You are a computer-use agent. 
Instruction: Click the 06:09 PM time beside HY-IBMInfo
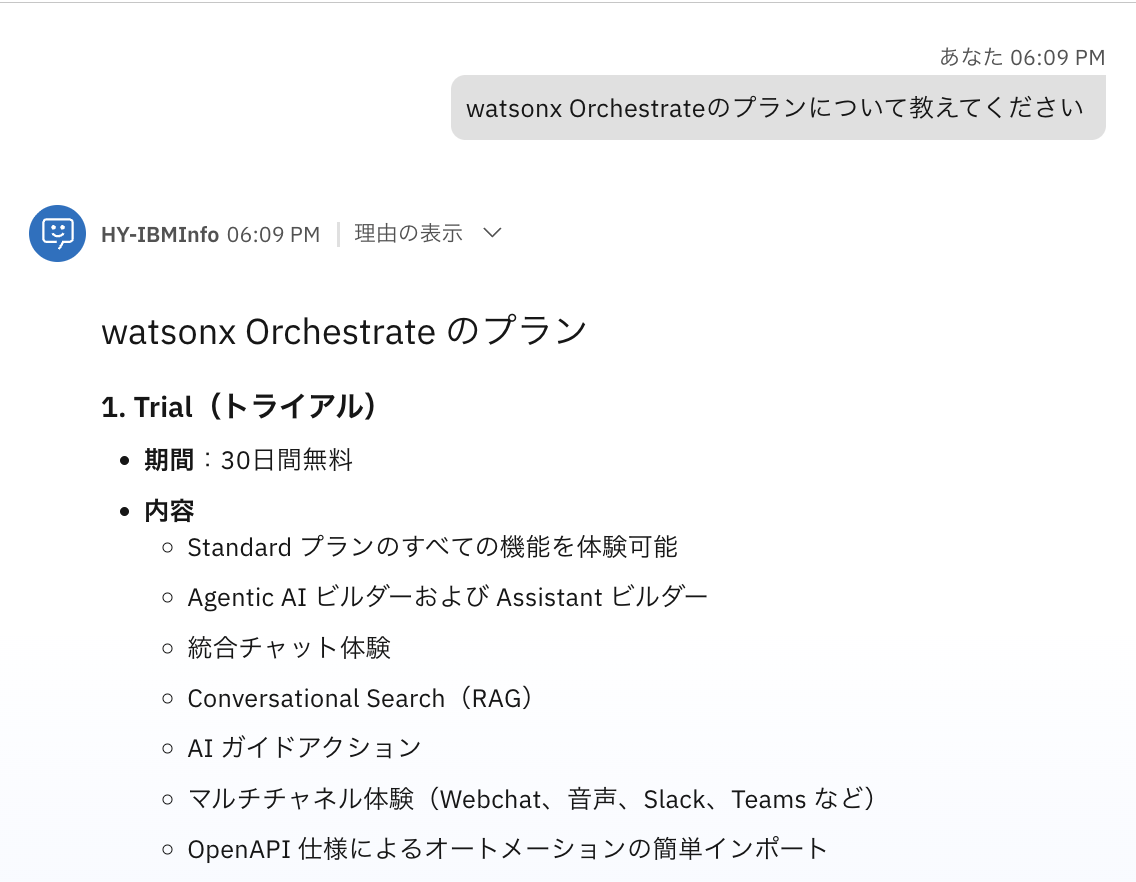click(x=273, y=235)
